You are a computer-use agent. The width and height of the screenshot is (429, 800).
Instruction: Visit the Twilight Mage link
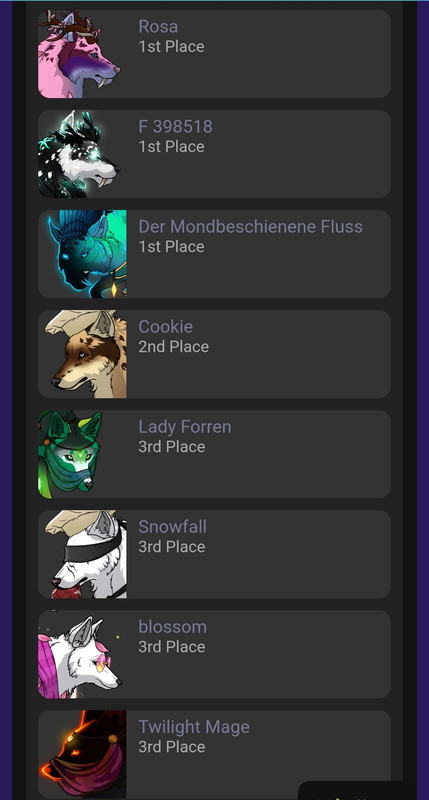click(194, 727)
